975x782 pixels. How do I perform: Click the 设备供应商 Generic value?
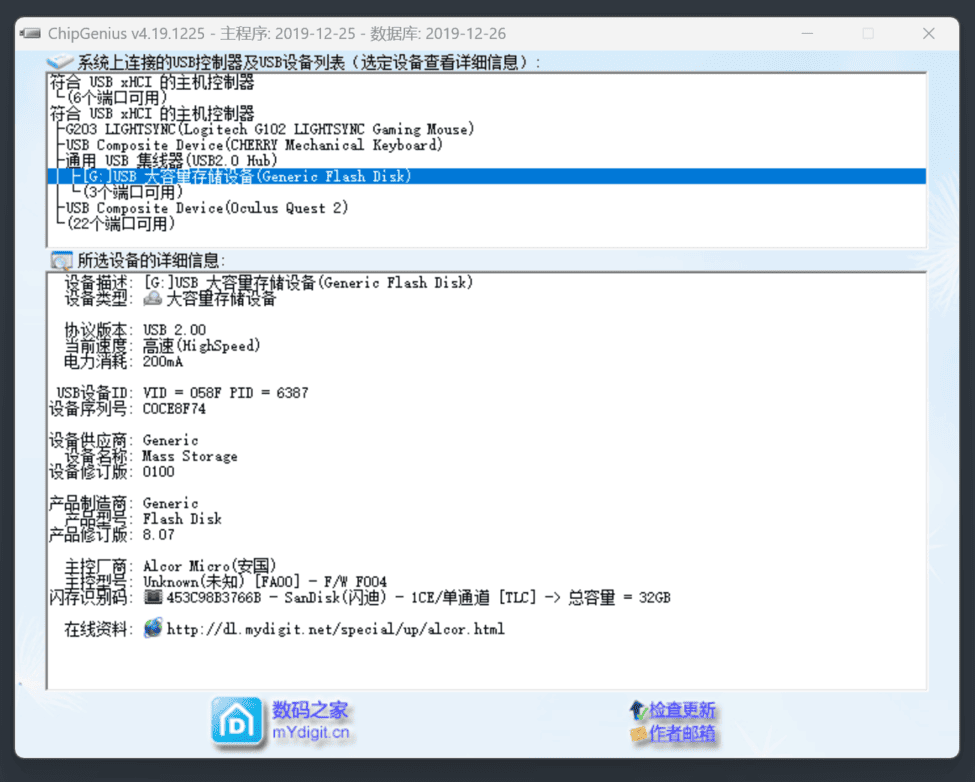pyautogui.click(x=170, y=440)
